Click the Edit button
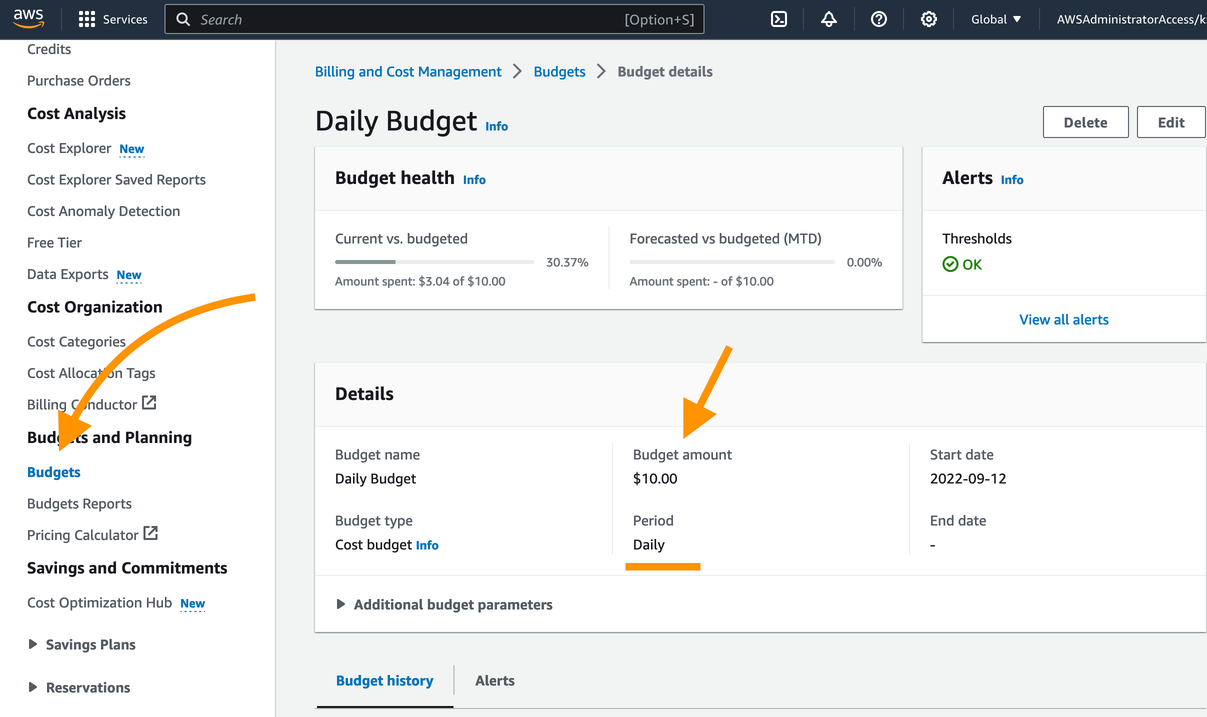1207x717 pixels. 1171,122
